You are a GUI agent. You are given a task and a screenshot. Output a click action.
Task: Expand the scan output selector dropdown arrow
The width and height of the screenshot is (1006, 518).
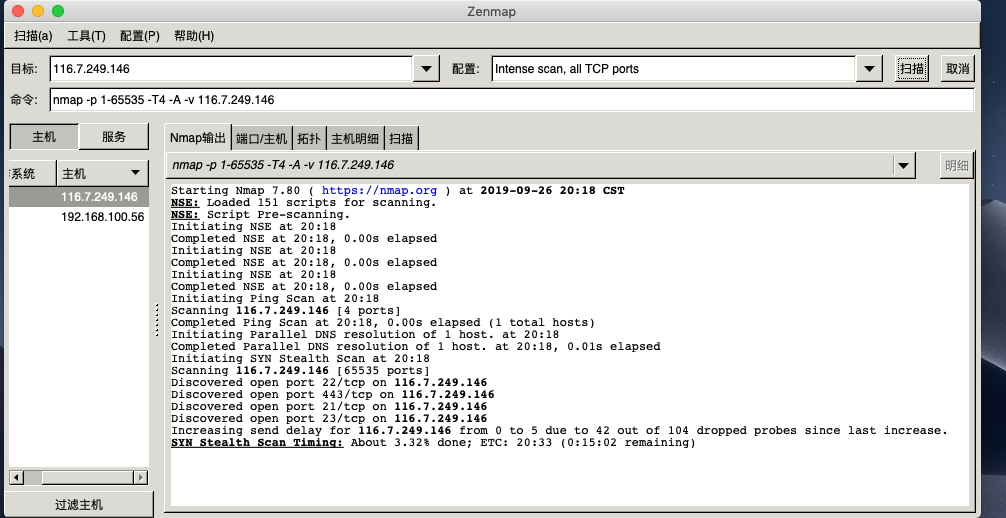903,166
